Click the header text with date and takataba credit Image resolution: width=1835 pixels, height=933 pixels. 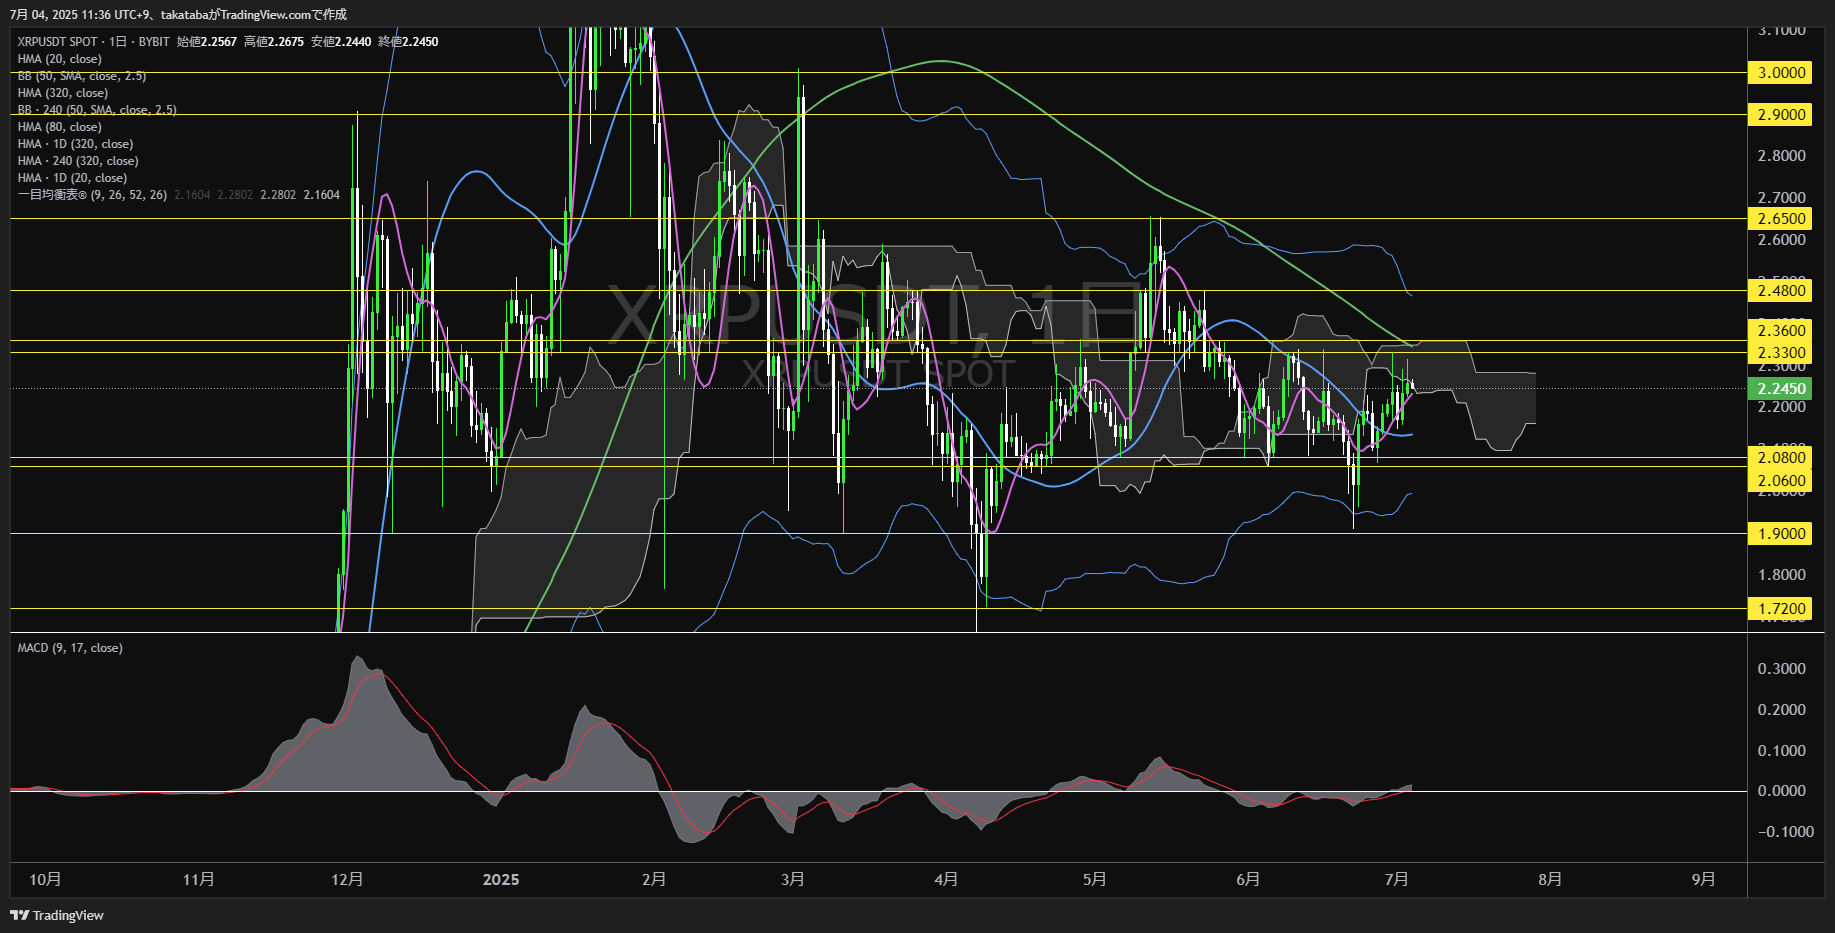tap(178, 14)
